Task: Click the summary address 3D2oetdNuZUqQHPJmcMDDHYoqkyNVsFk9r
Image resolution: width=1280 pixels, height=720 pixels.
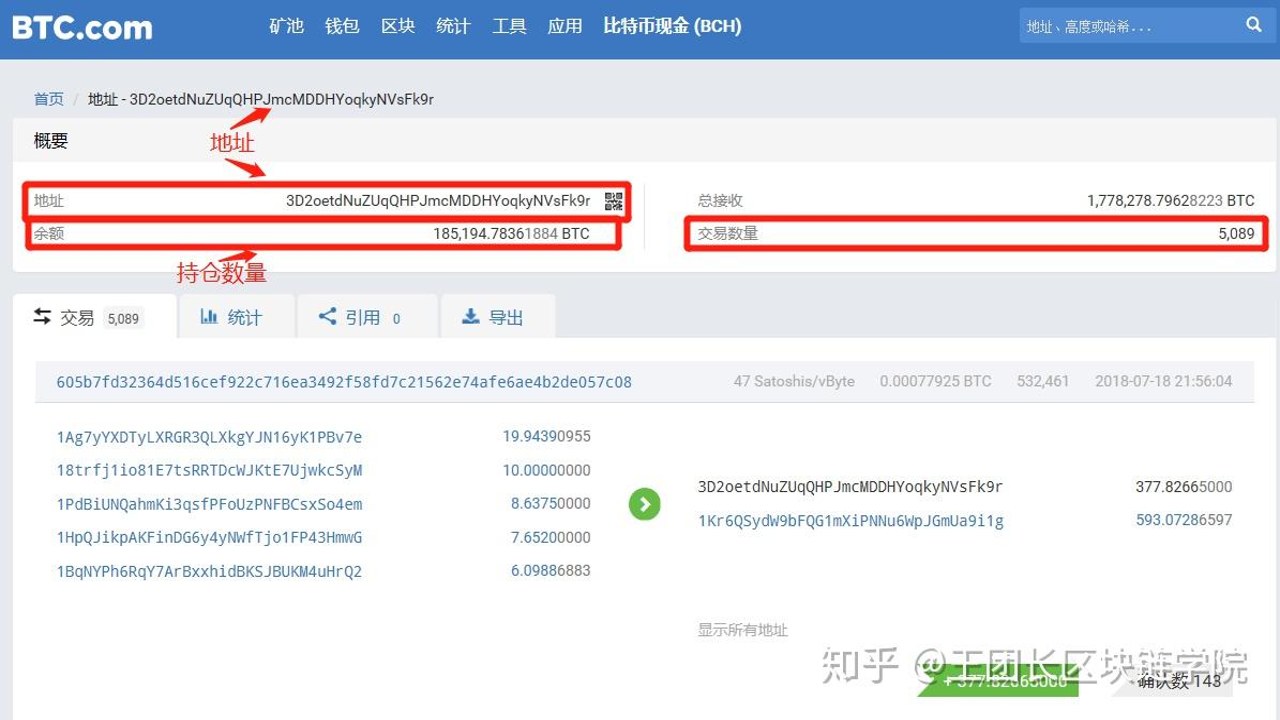Action: coord(438,201)
